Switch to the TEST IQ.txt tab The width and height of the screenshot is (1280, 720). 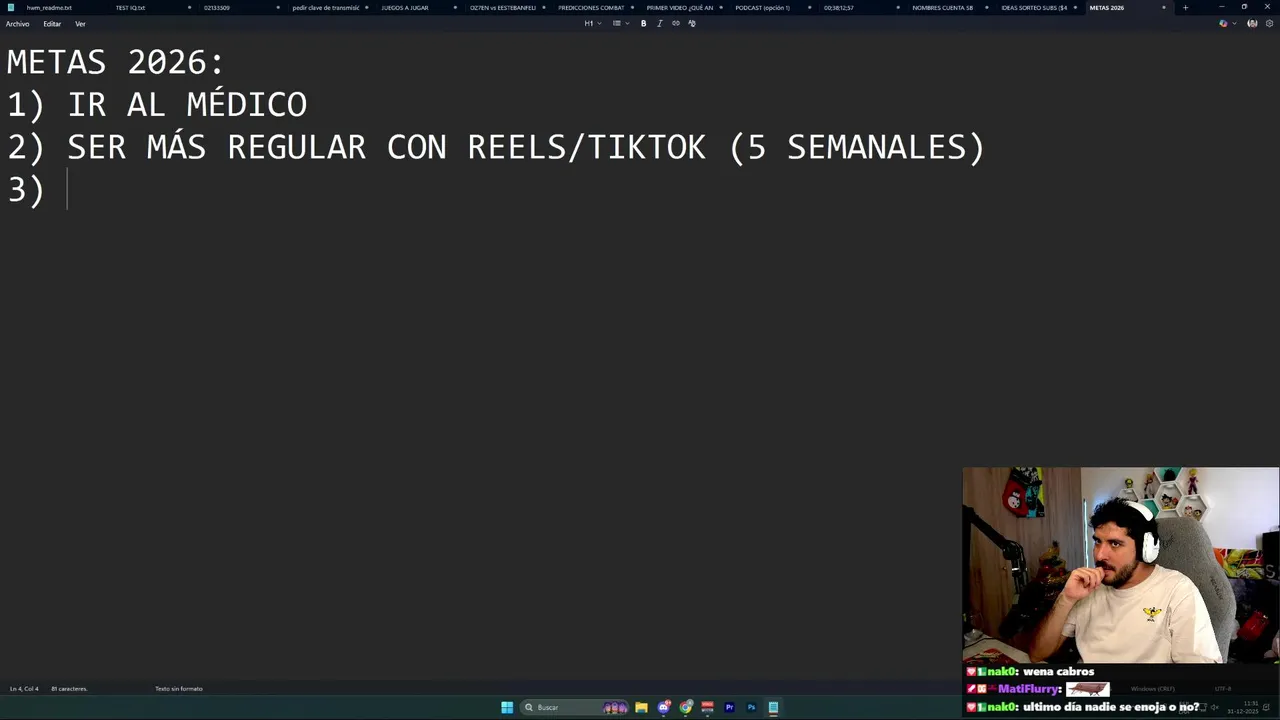click(x=130, y=8)
